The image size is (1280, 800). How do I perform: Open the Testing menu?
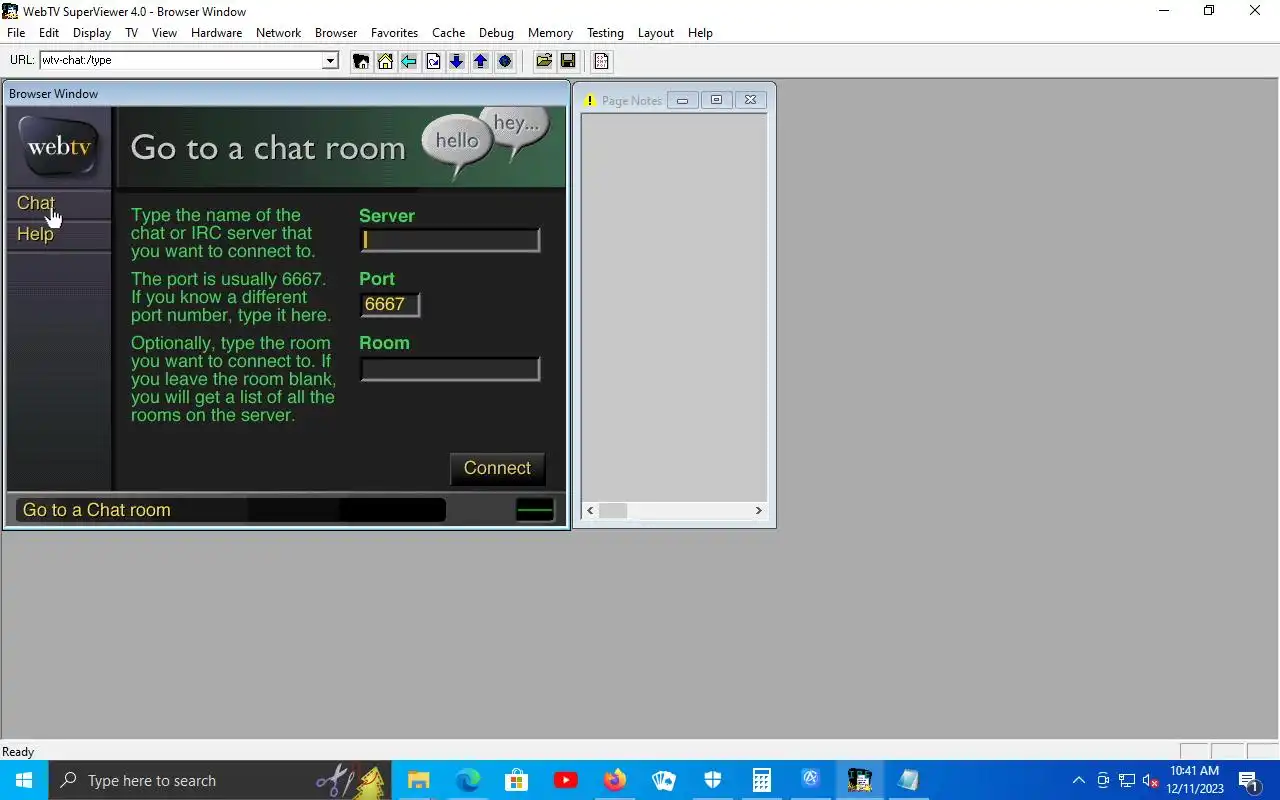pos(605,33)
